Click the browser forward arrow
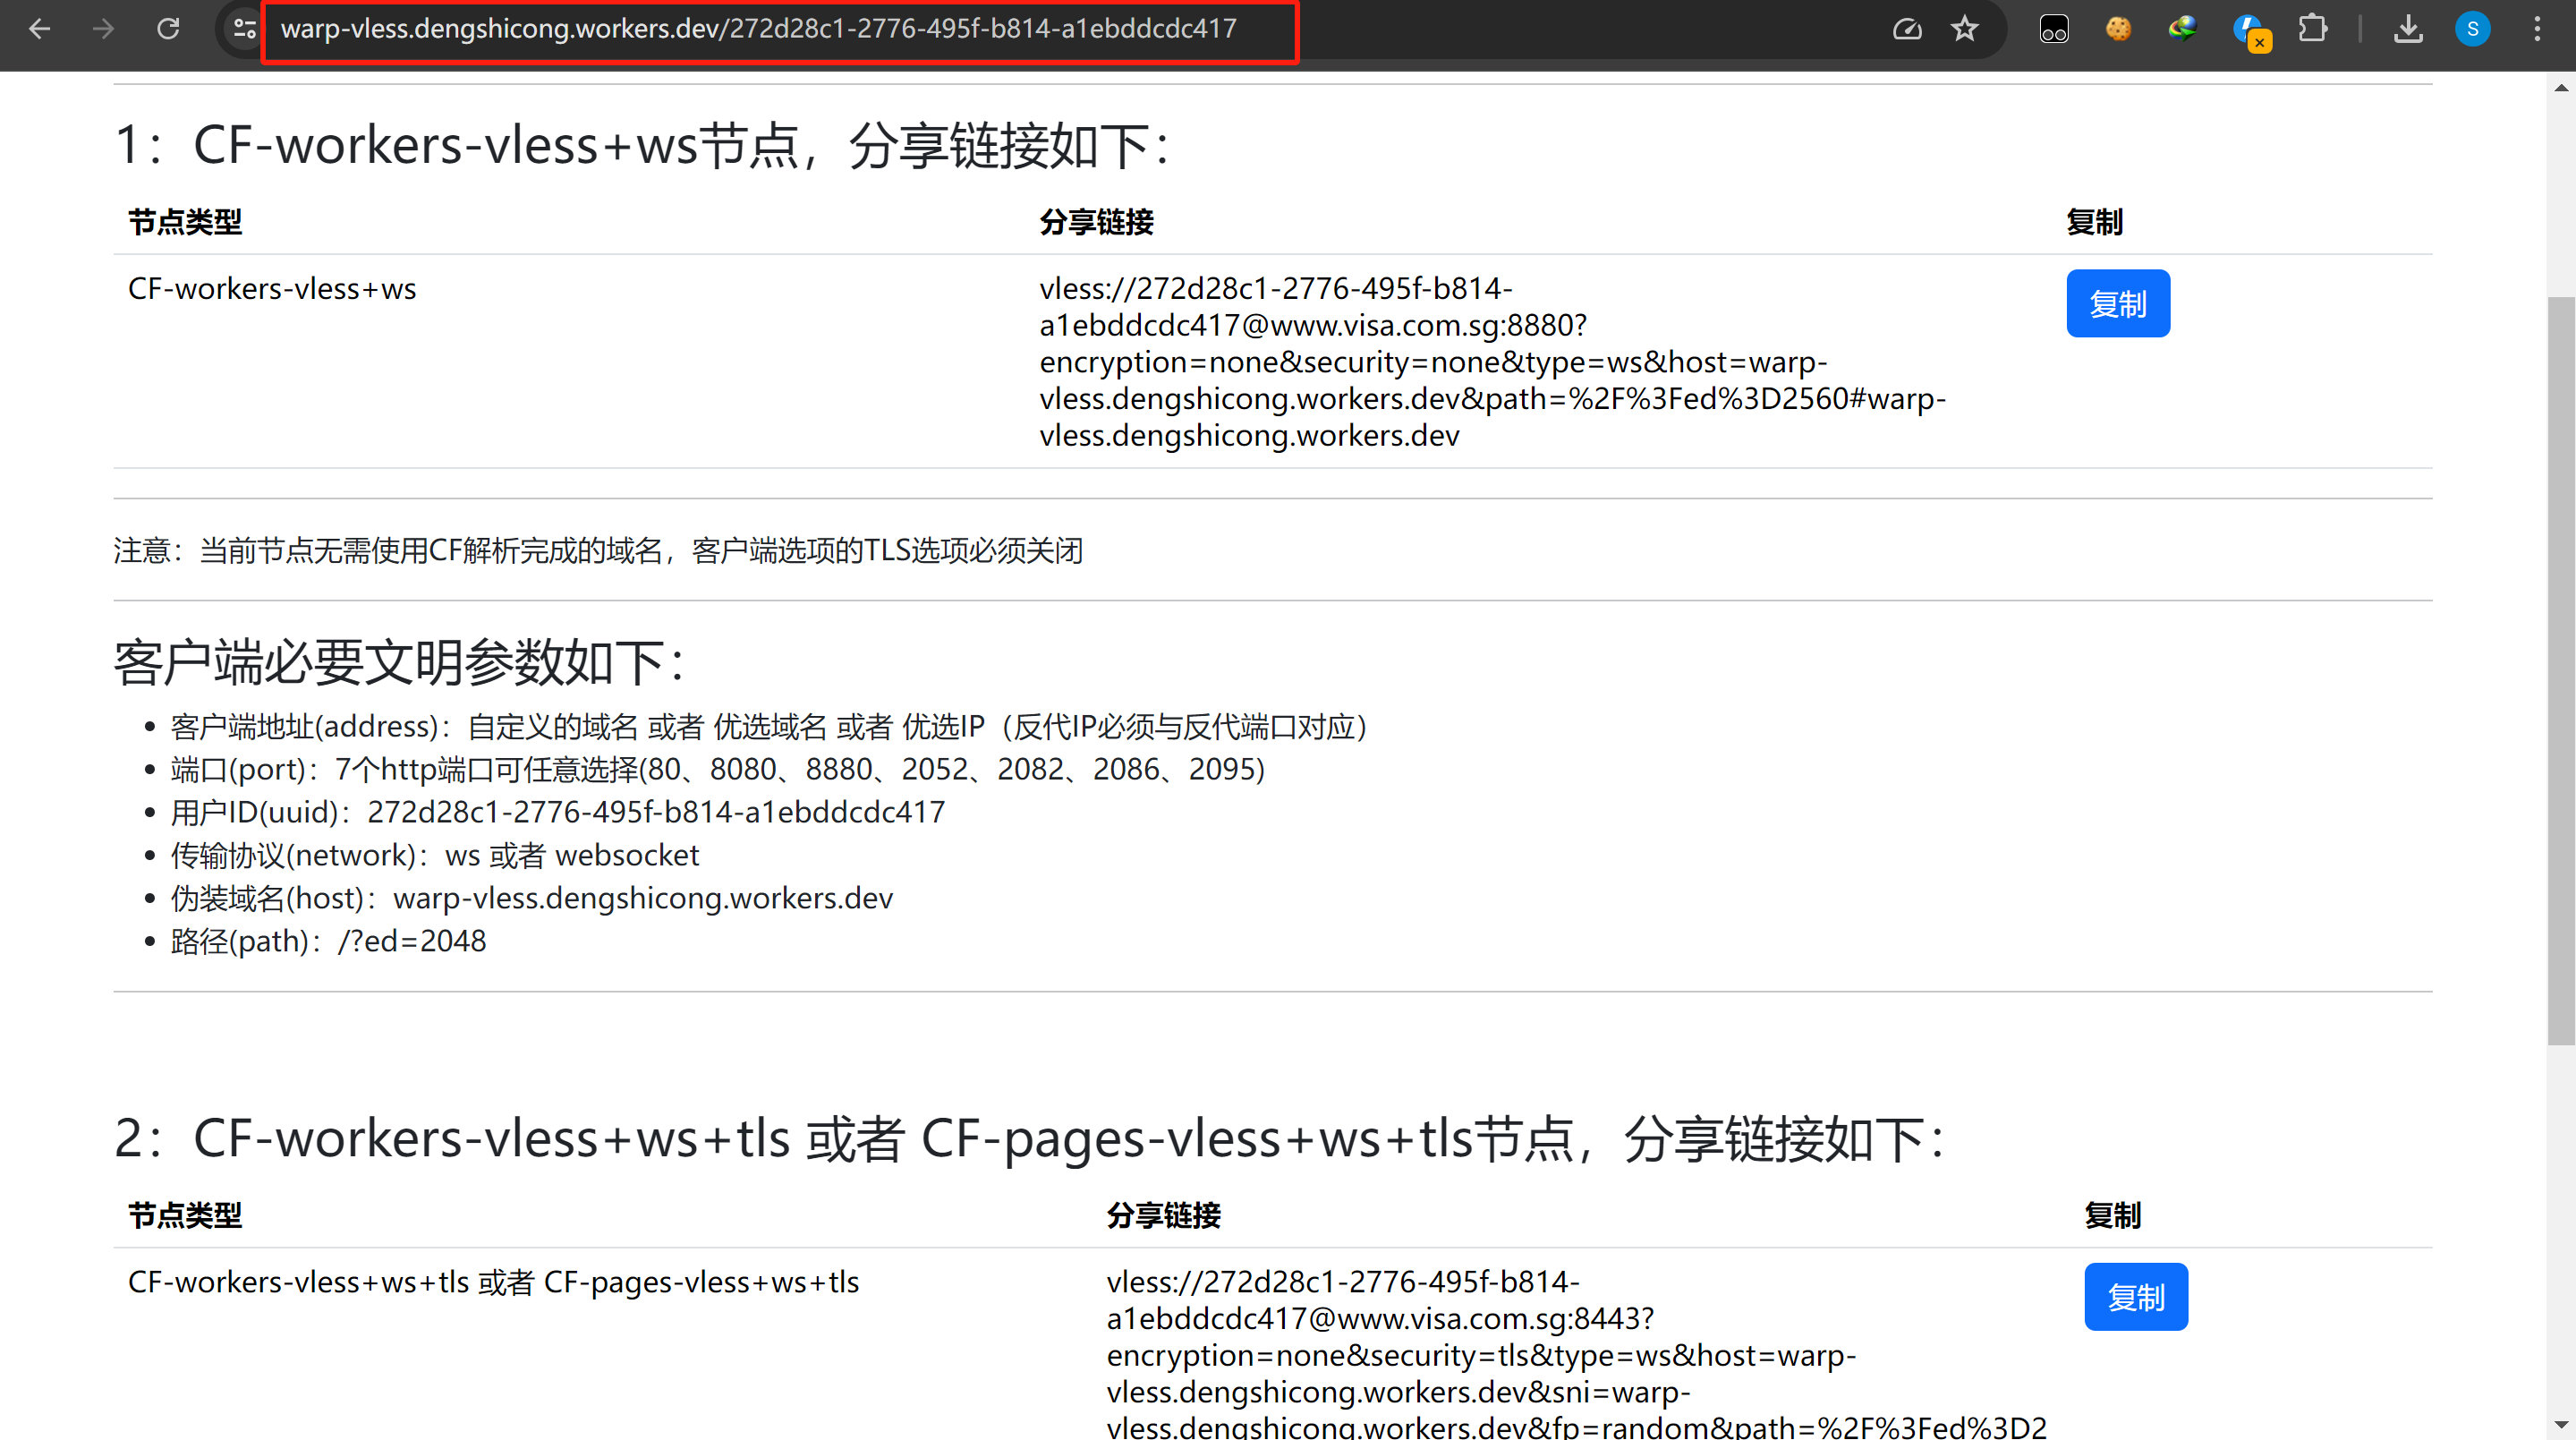This screenshot has width=2576, height=1440. (x=103, y=29)
